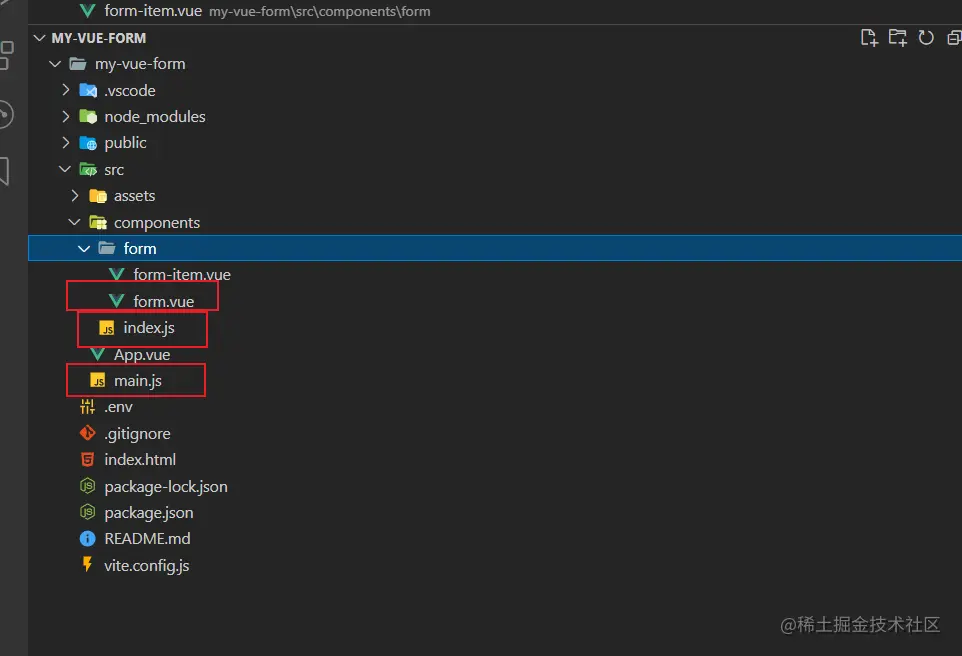Viewport: 962px width, 656px height.
Task: Collapse the components folder
Action: (73, 222)
